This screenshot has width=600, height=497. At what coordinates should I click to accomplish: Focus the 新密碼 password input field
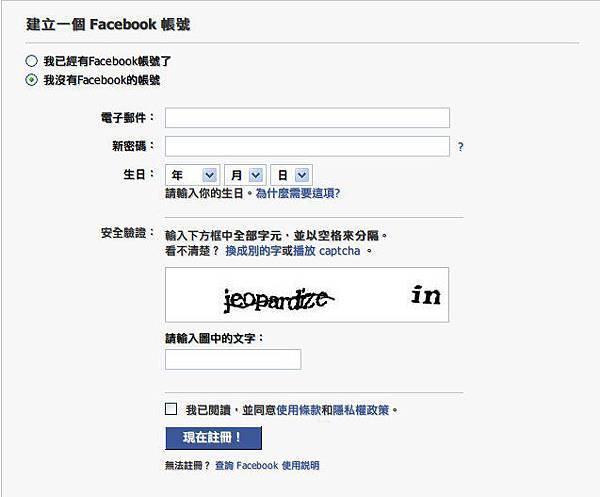pos(307,147)
